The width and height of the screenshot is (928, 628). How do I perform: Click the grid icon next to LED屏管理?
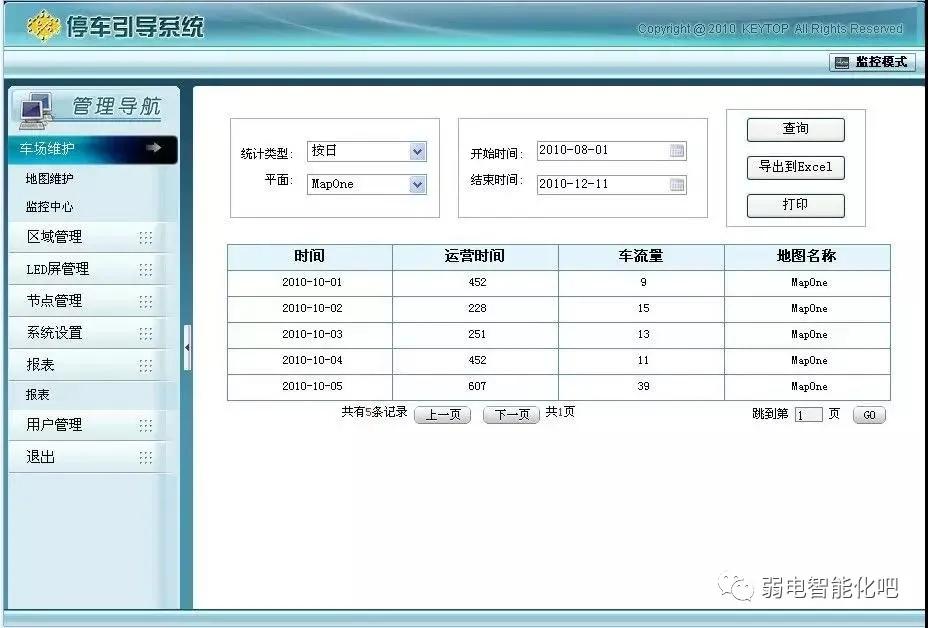[x=148, y=269]
